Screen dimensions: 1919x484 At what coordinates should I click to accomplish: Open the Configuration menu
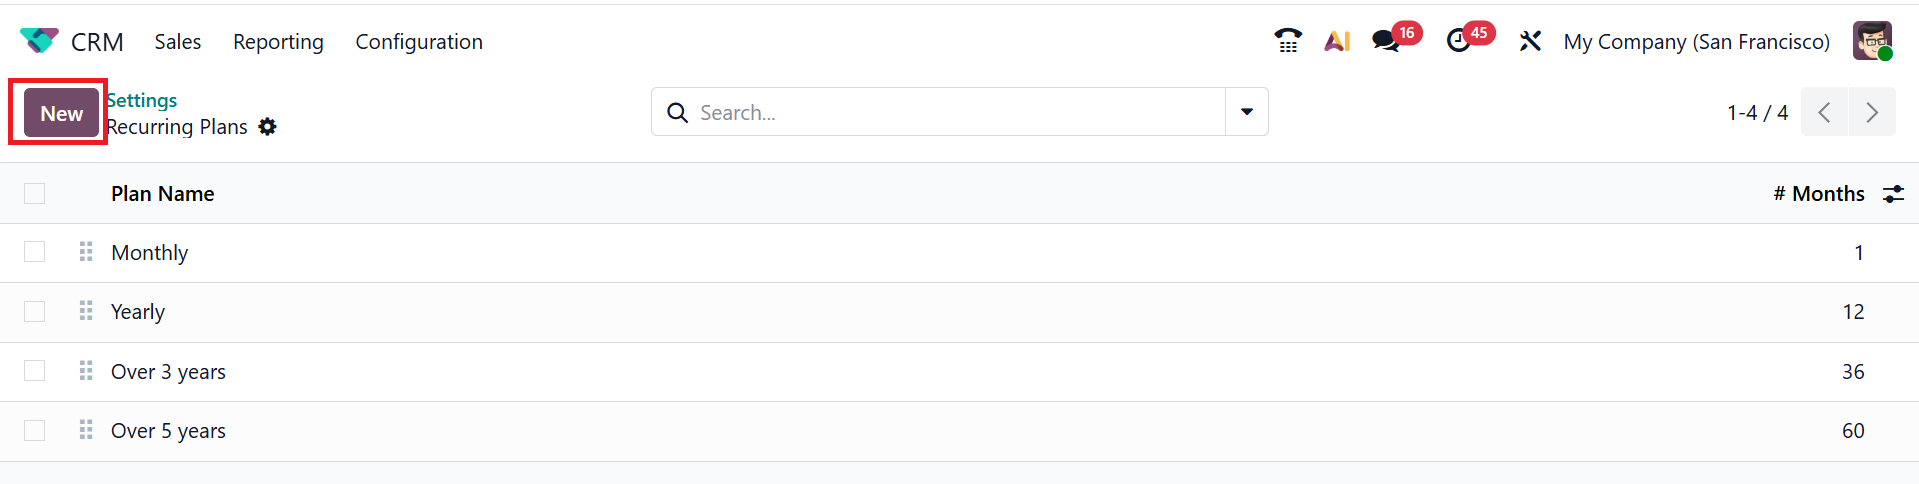coord(419,42)
